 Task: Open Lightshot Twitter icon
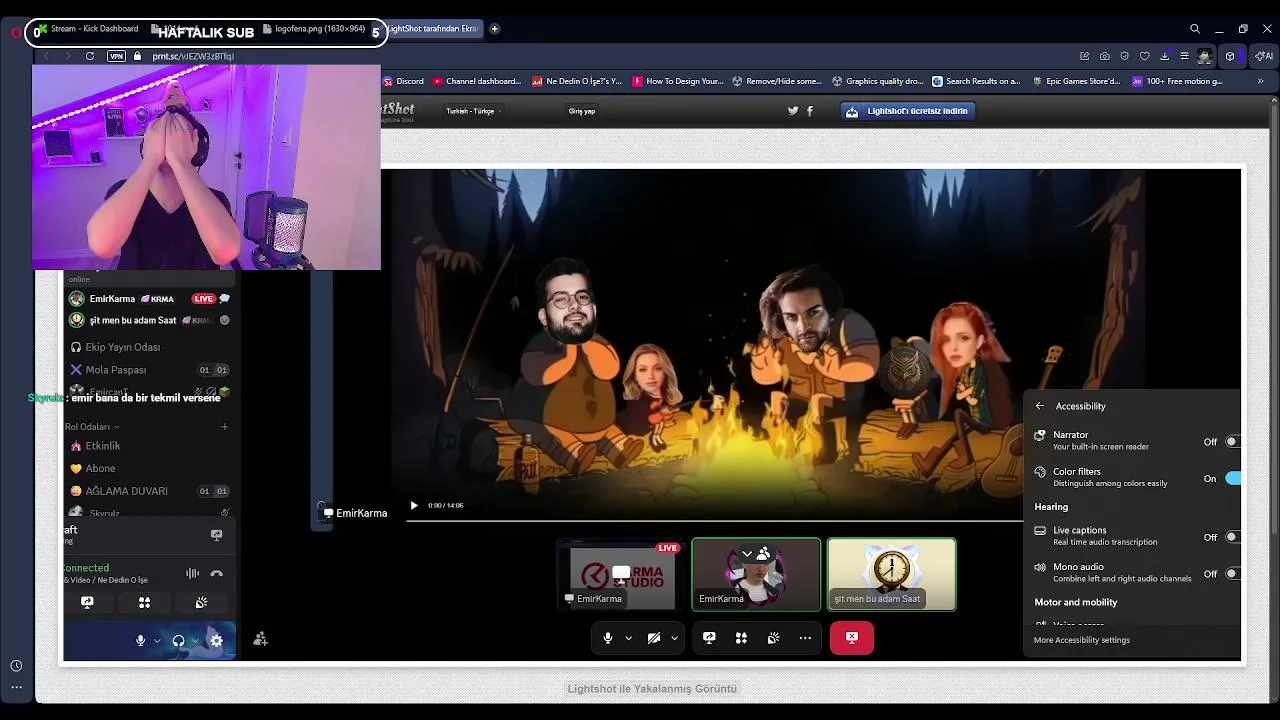[793, 111]
